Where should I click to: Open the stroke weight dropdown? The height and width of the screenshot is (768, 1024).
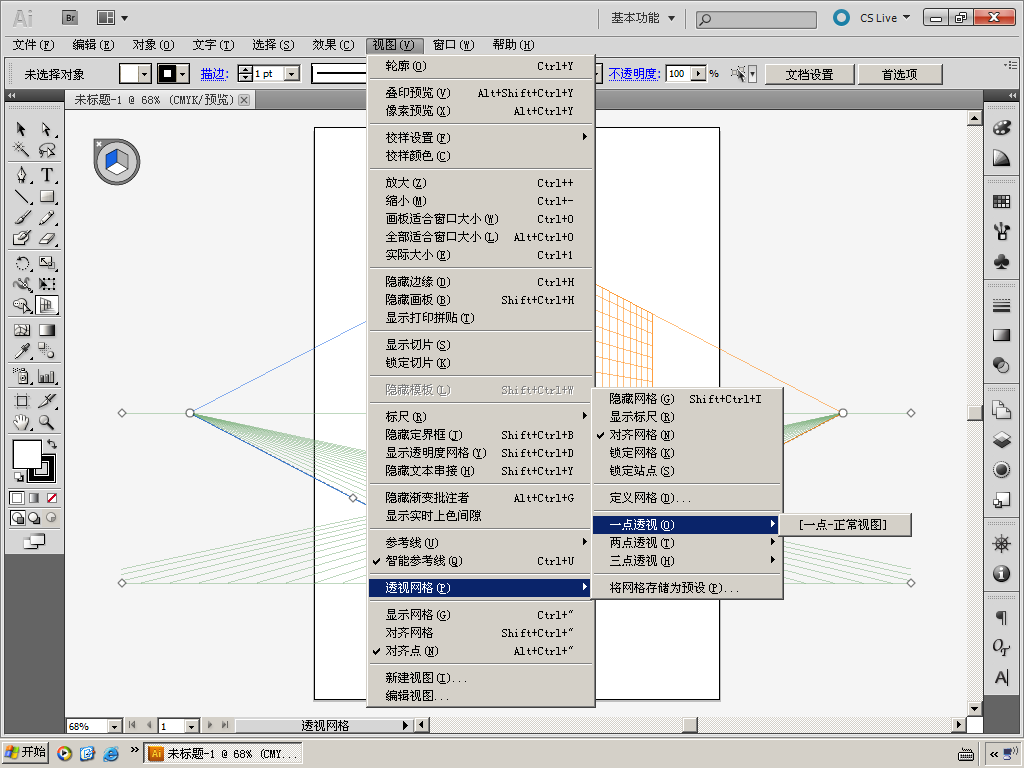292,74
